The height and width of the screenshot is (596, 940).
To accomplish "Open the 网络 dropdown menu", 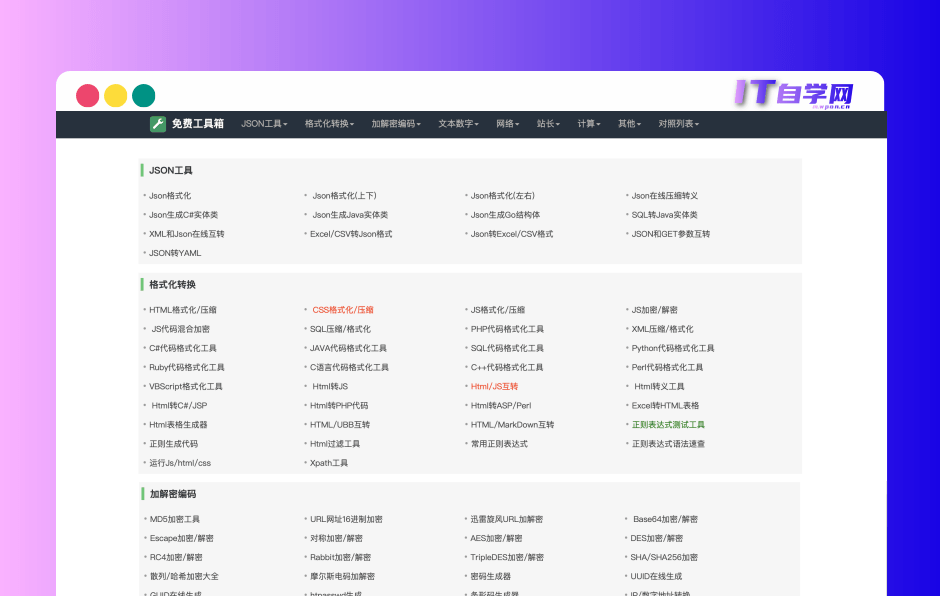I will coord(506,124).
